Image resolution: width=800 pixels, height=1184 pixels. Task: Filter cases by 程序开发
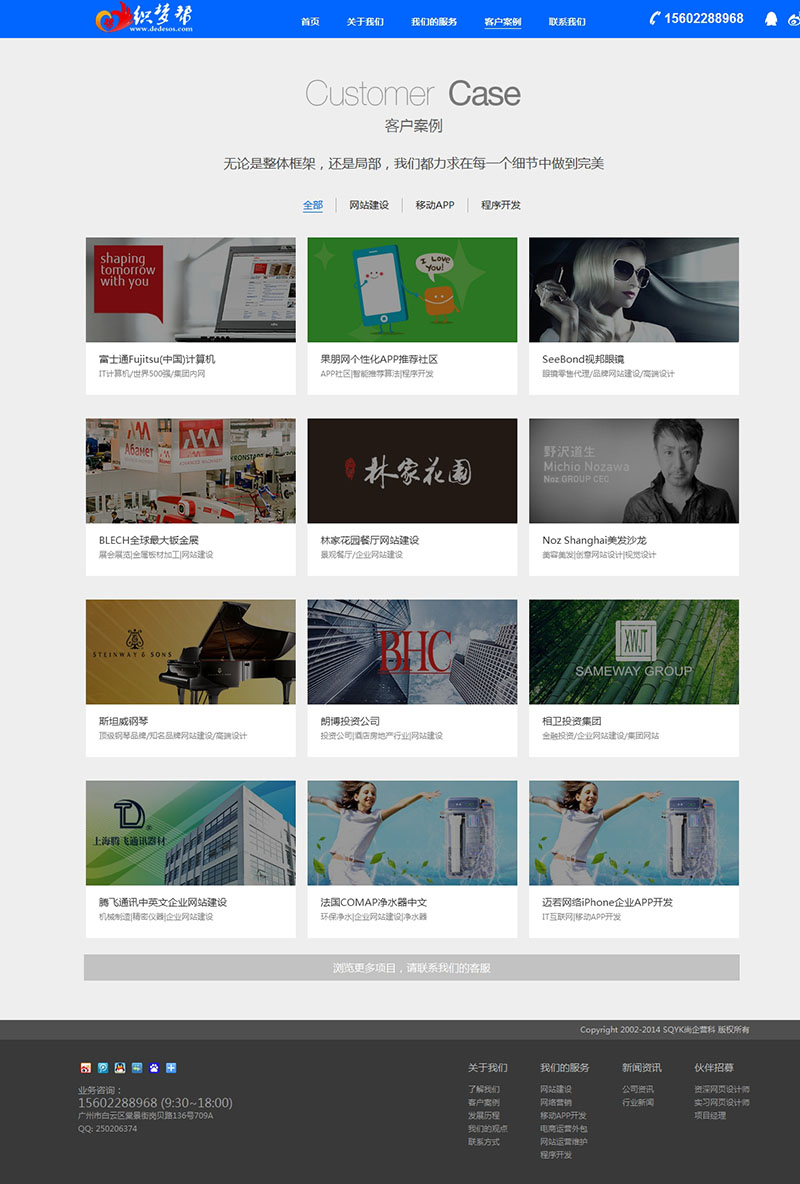pos(501,205)
